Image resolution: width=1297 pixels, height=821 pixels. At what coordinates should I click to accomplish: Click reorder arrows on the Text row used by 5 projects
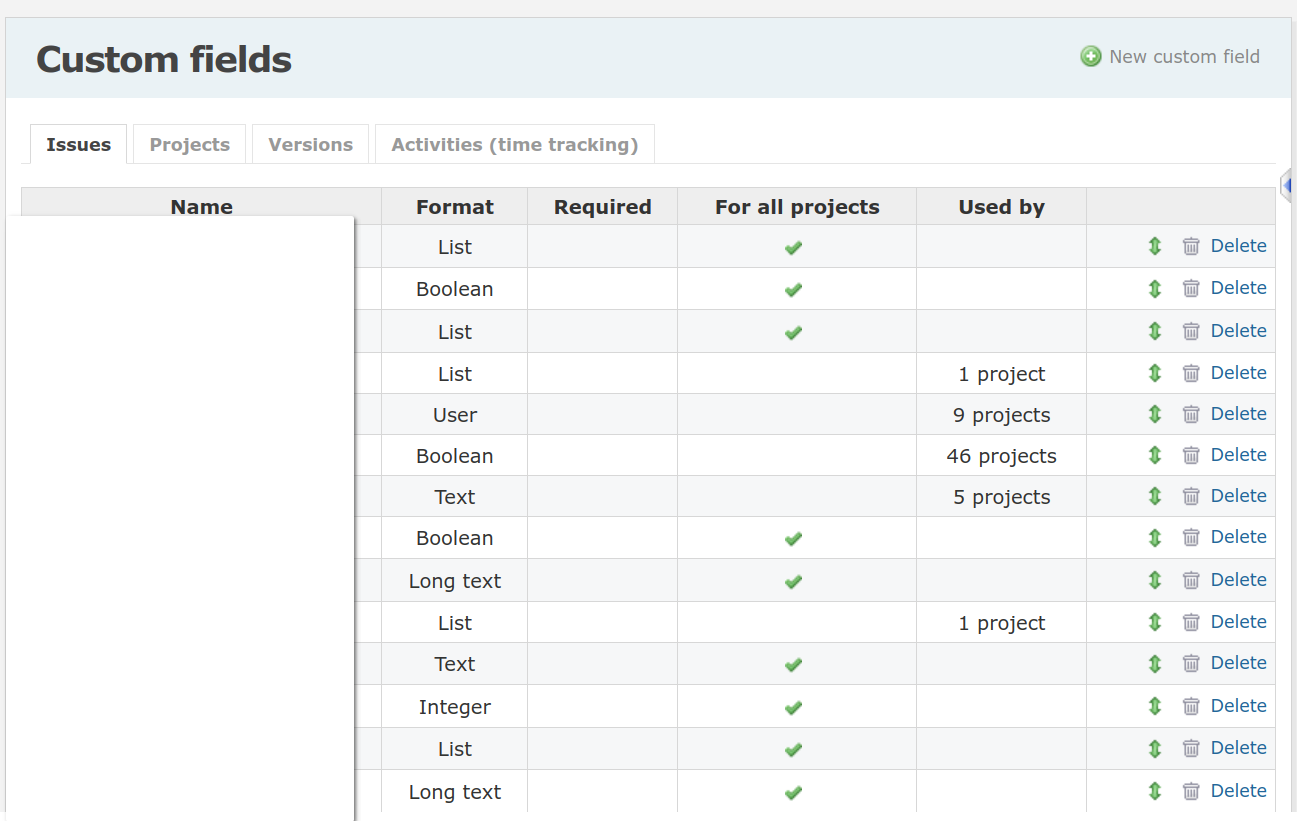[1155, 496]
